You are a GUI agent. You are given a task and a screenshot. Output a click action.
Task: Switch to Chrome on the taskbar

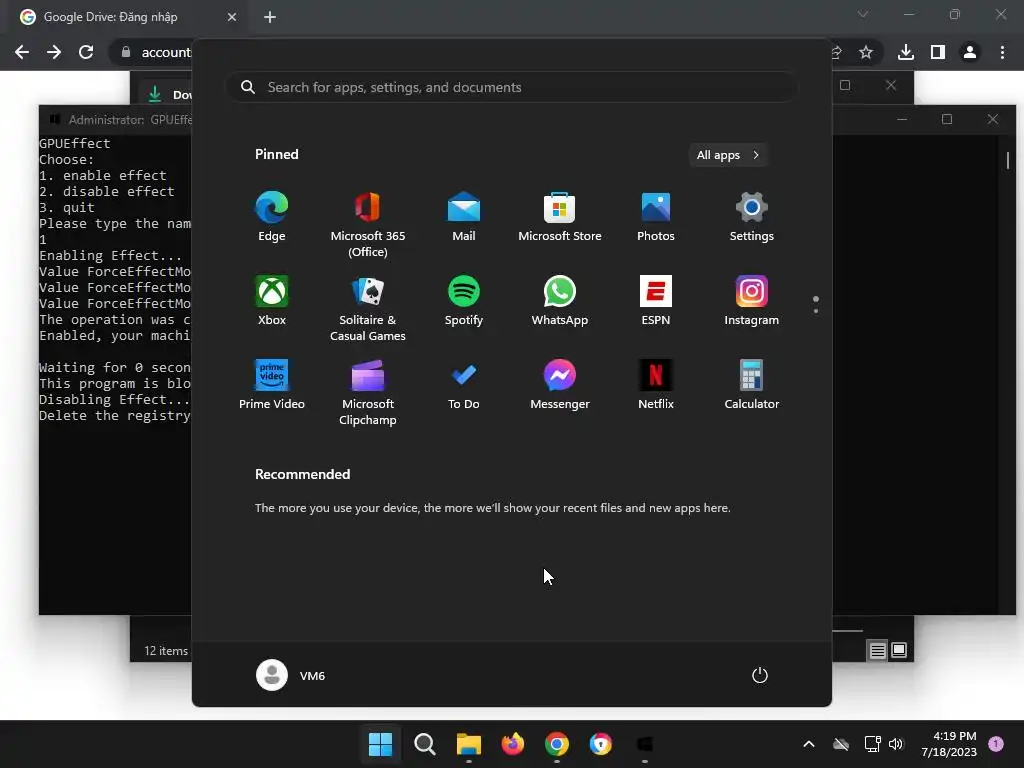[x=556, y=744]
